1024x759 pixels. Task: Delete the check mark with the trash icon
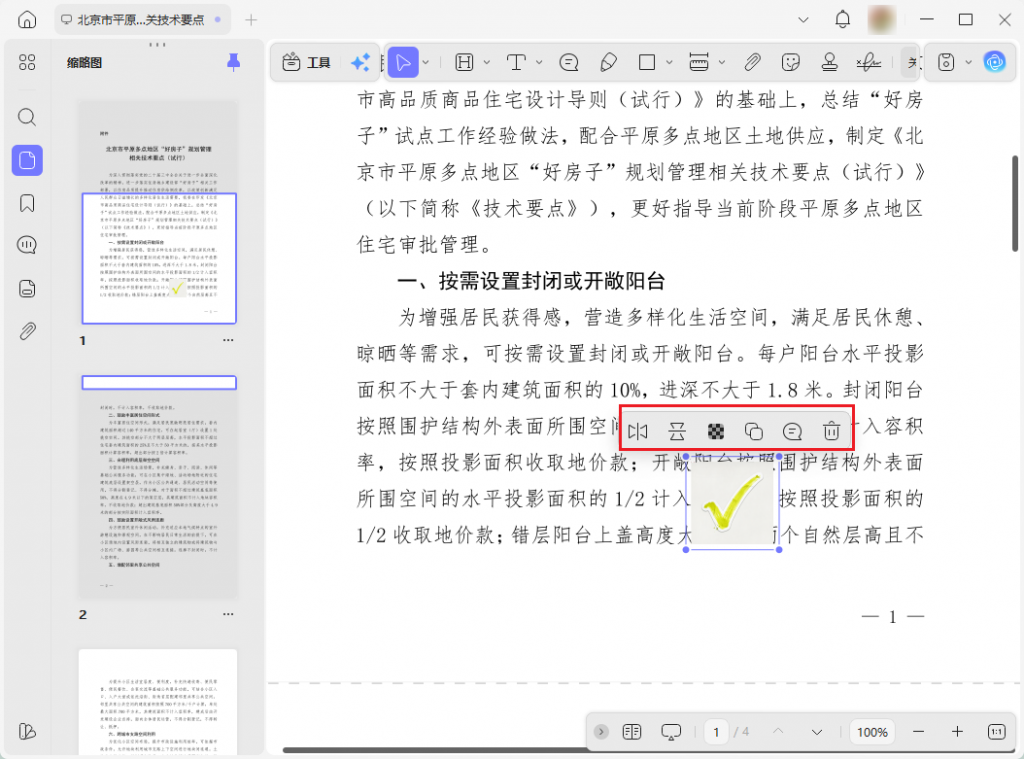pos(830,431)
